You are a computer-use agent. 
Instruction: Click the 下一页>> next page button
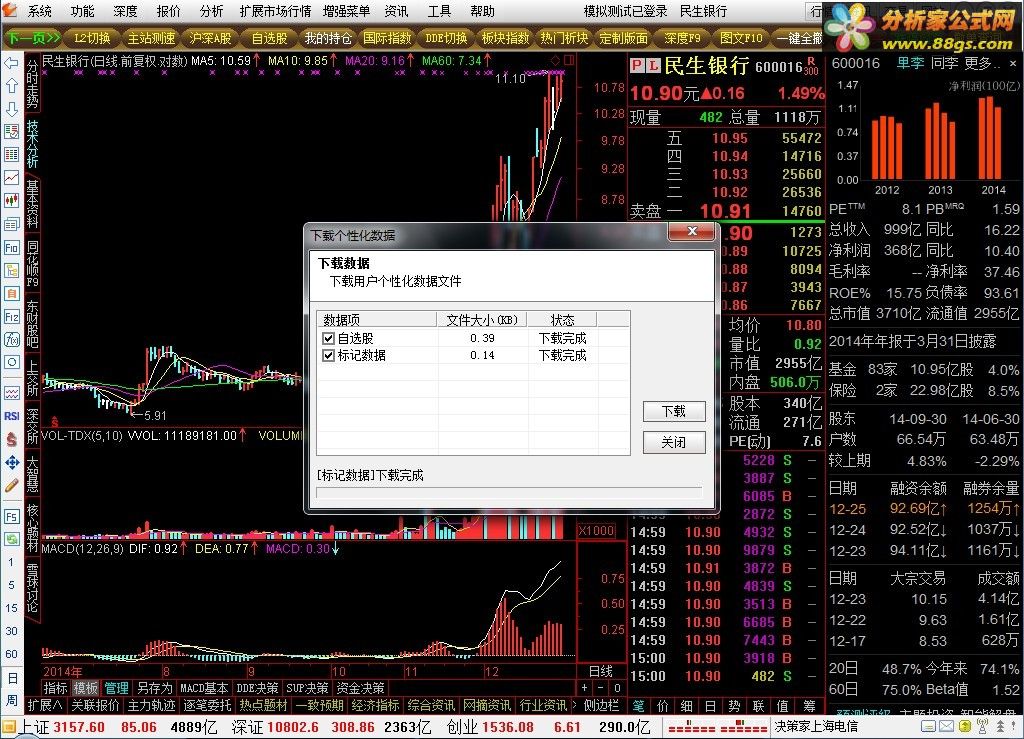tap(33, 39)
